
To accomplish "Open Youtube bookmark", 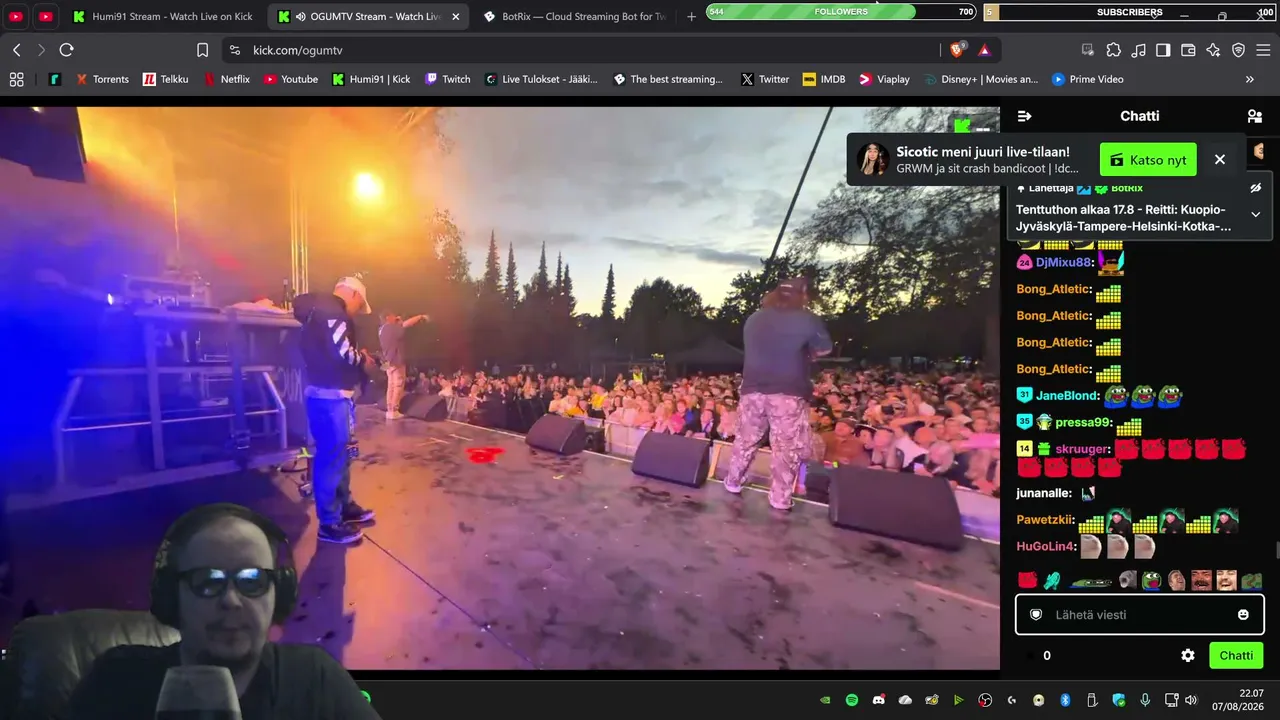I will (x=290, y=79).
